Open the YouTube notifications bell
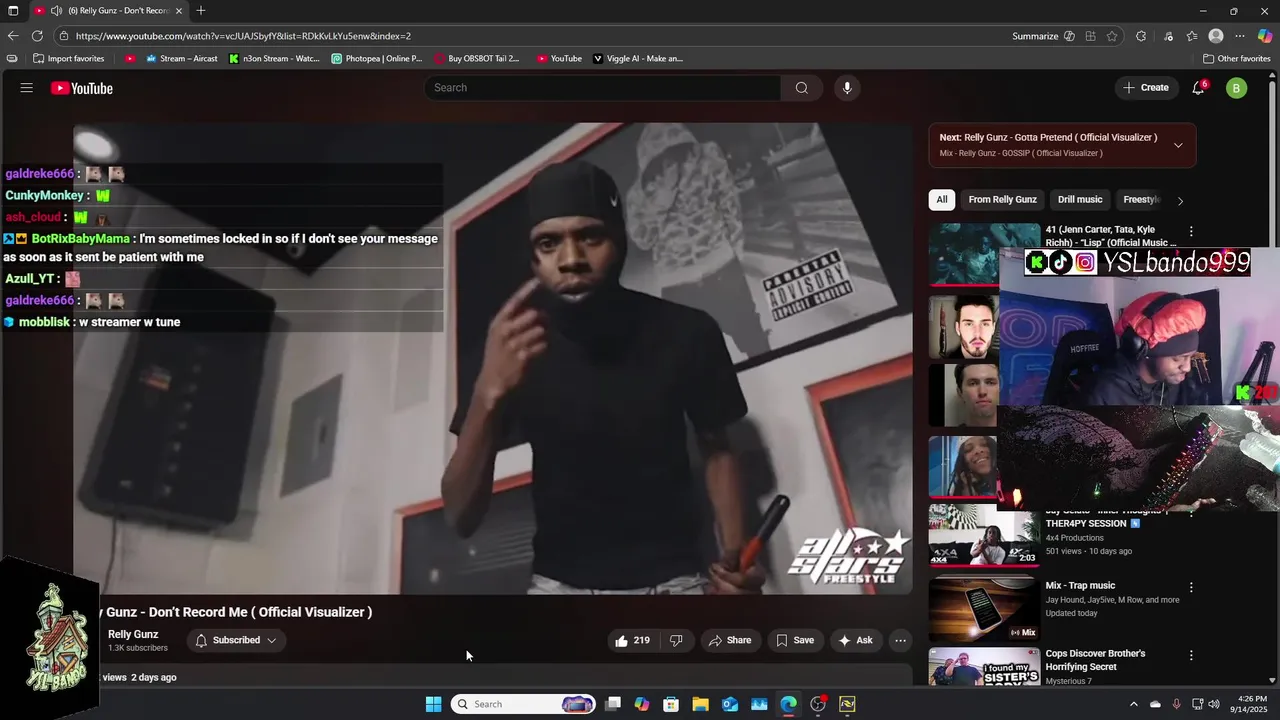Viewport: 1280px width, 720px height. coord(1198,88)
